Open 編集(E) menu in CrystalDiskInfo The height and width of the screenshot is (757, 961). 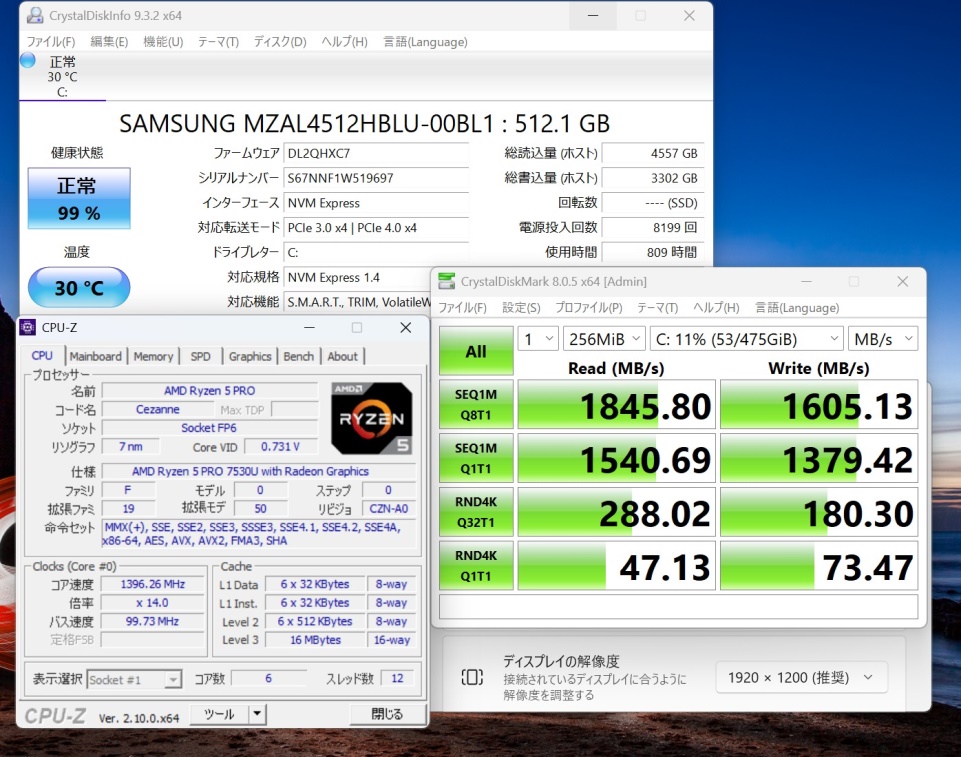tap(109, 42)
